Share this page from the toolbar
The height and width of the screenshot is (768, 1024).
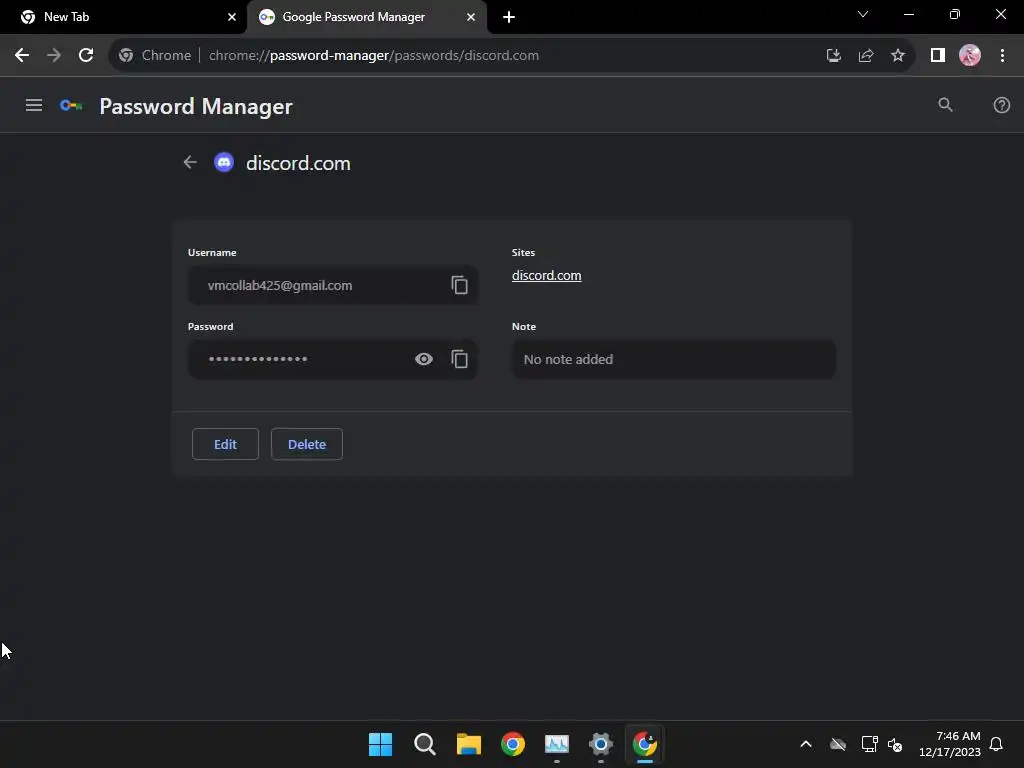coord(866,56)
